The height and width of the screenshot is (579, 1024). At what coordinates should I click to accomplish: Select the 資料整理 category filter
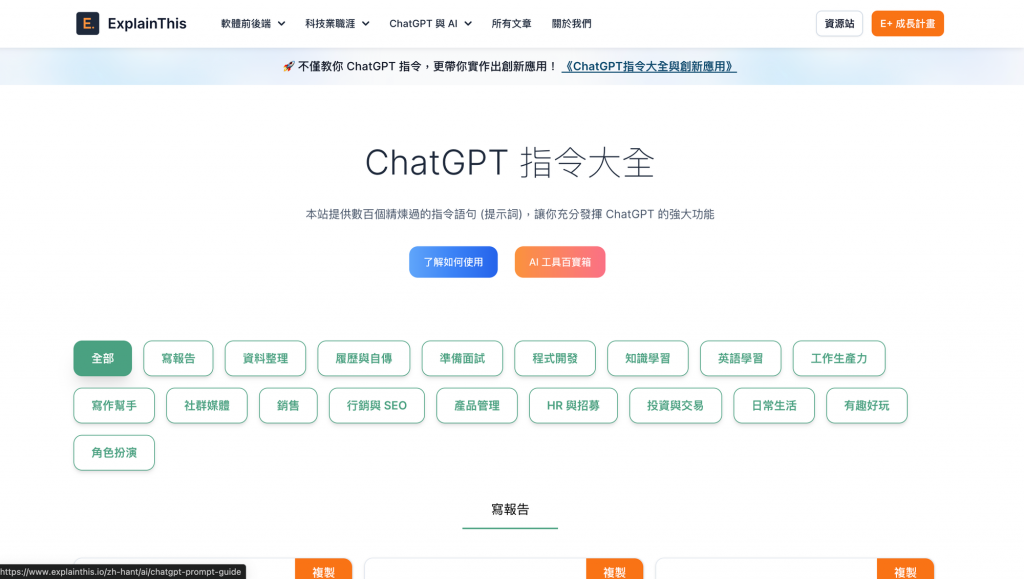click(265, 358)
